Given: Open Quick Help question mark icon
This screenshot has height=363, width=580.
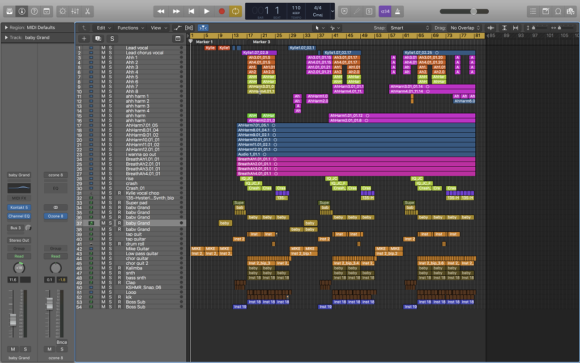Looking at the screenshot, I should pyautogui.click(x=34, y=11).
